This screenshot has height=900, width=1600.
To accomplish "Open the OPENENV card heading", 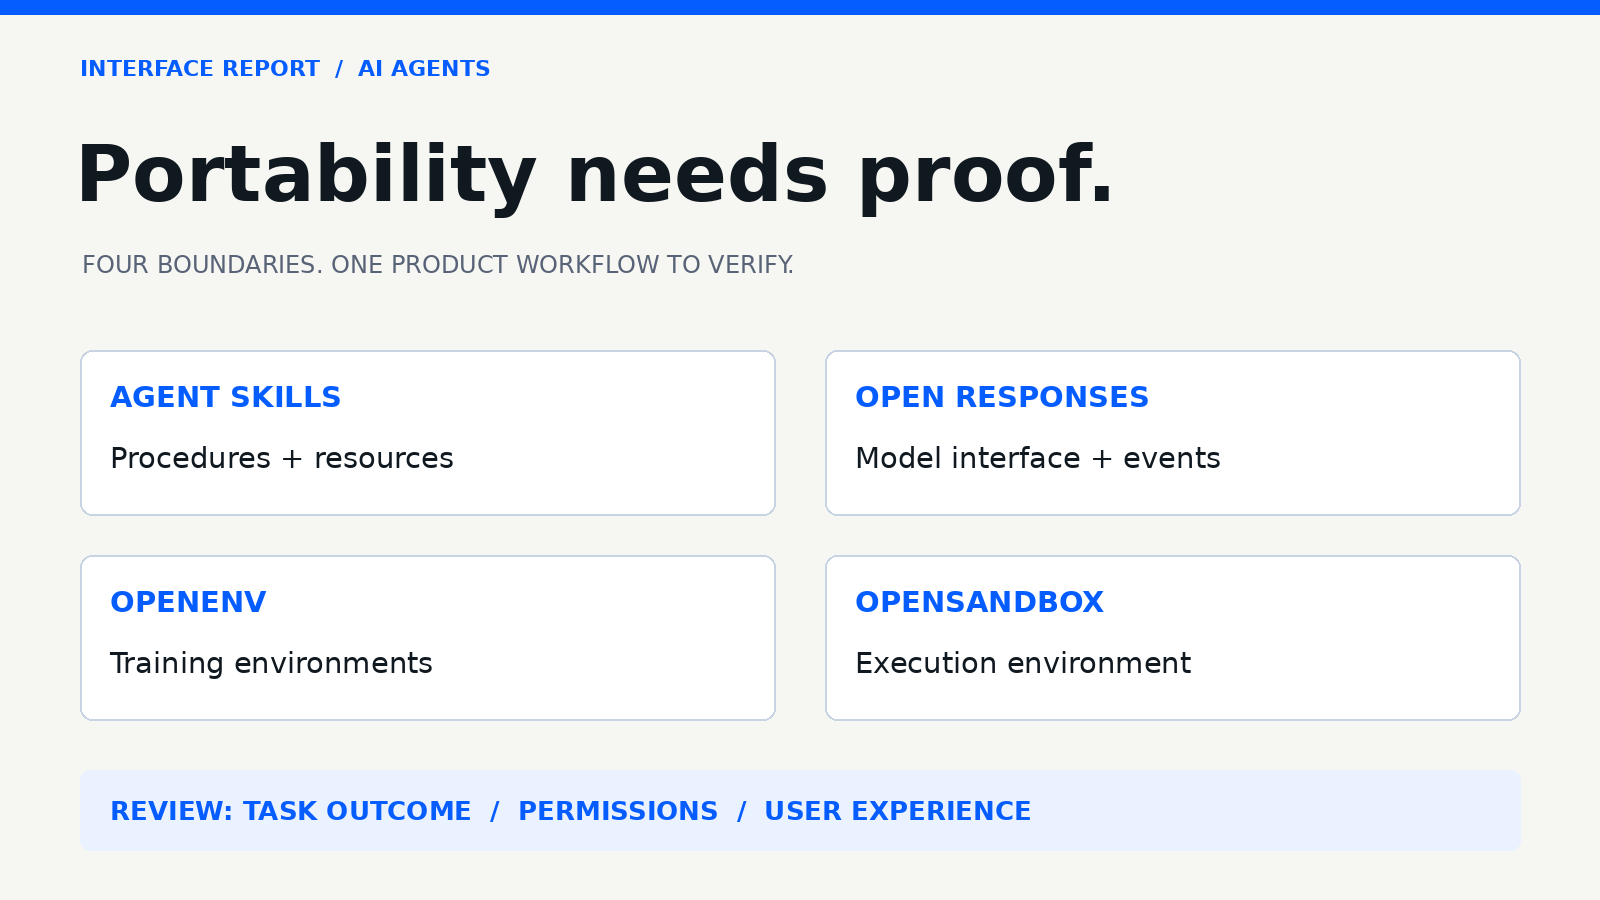I will tap(188, 602).
